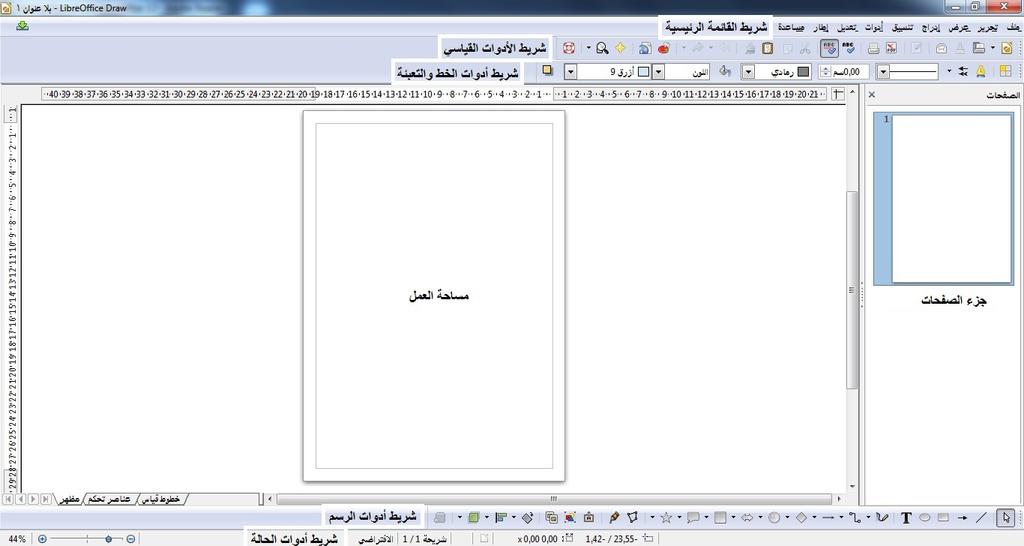Select the Rectangle tool
The width and height of the screenshot is (1024, 546).
click(943, 517)
